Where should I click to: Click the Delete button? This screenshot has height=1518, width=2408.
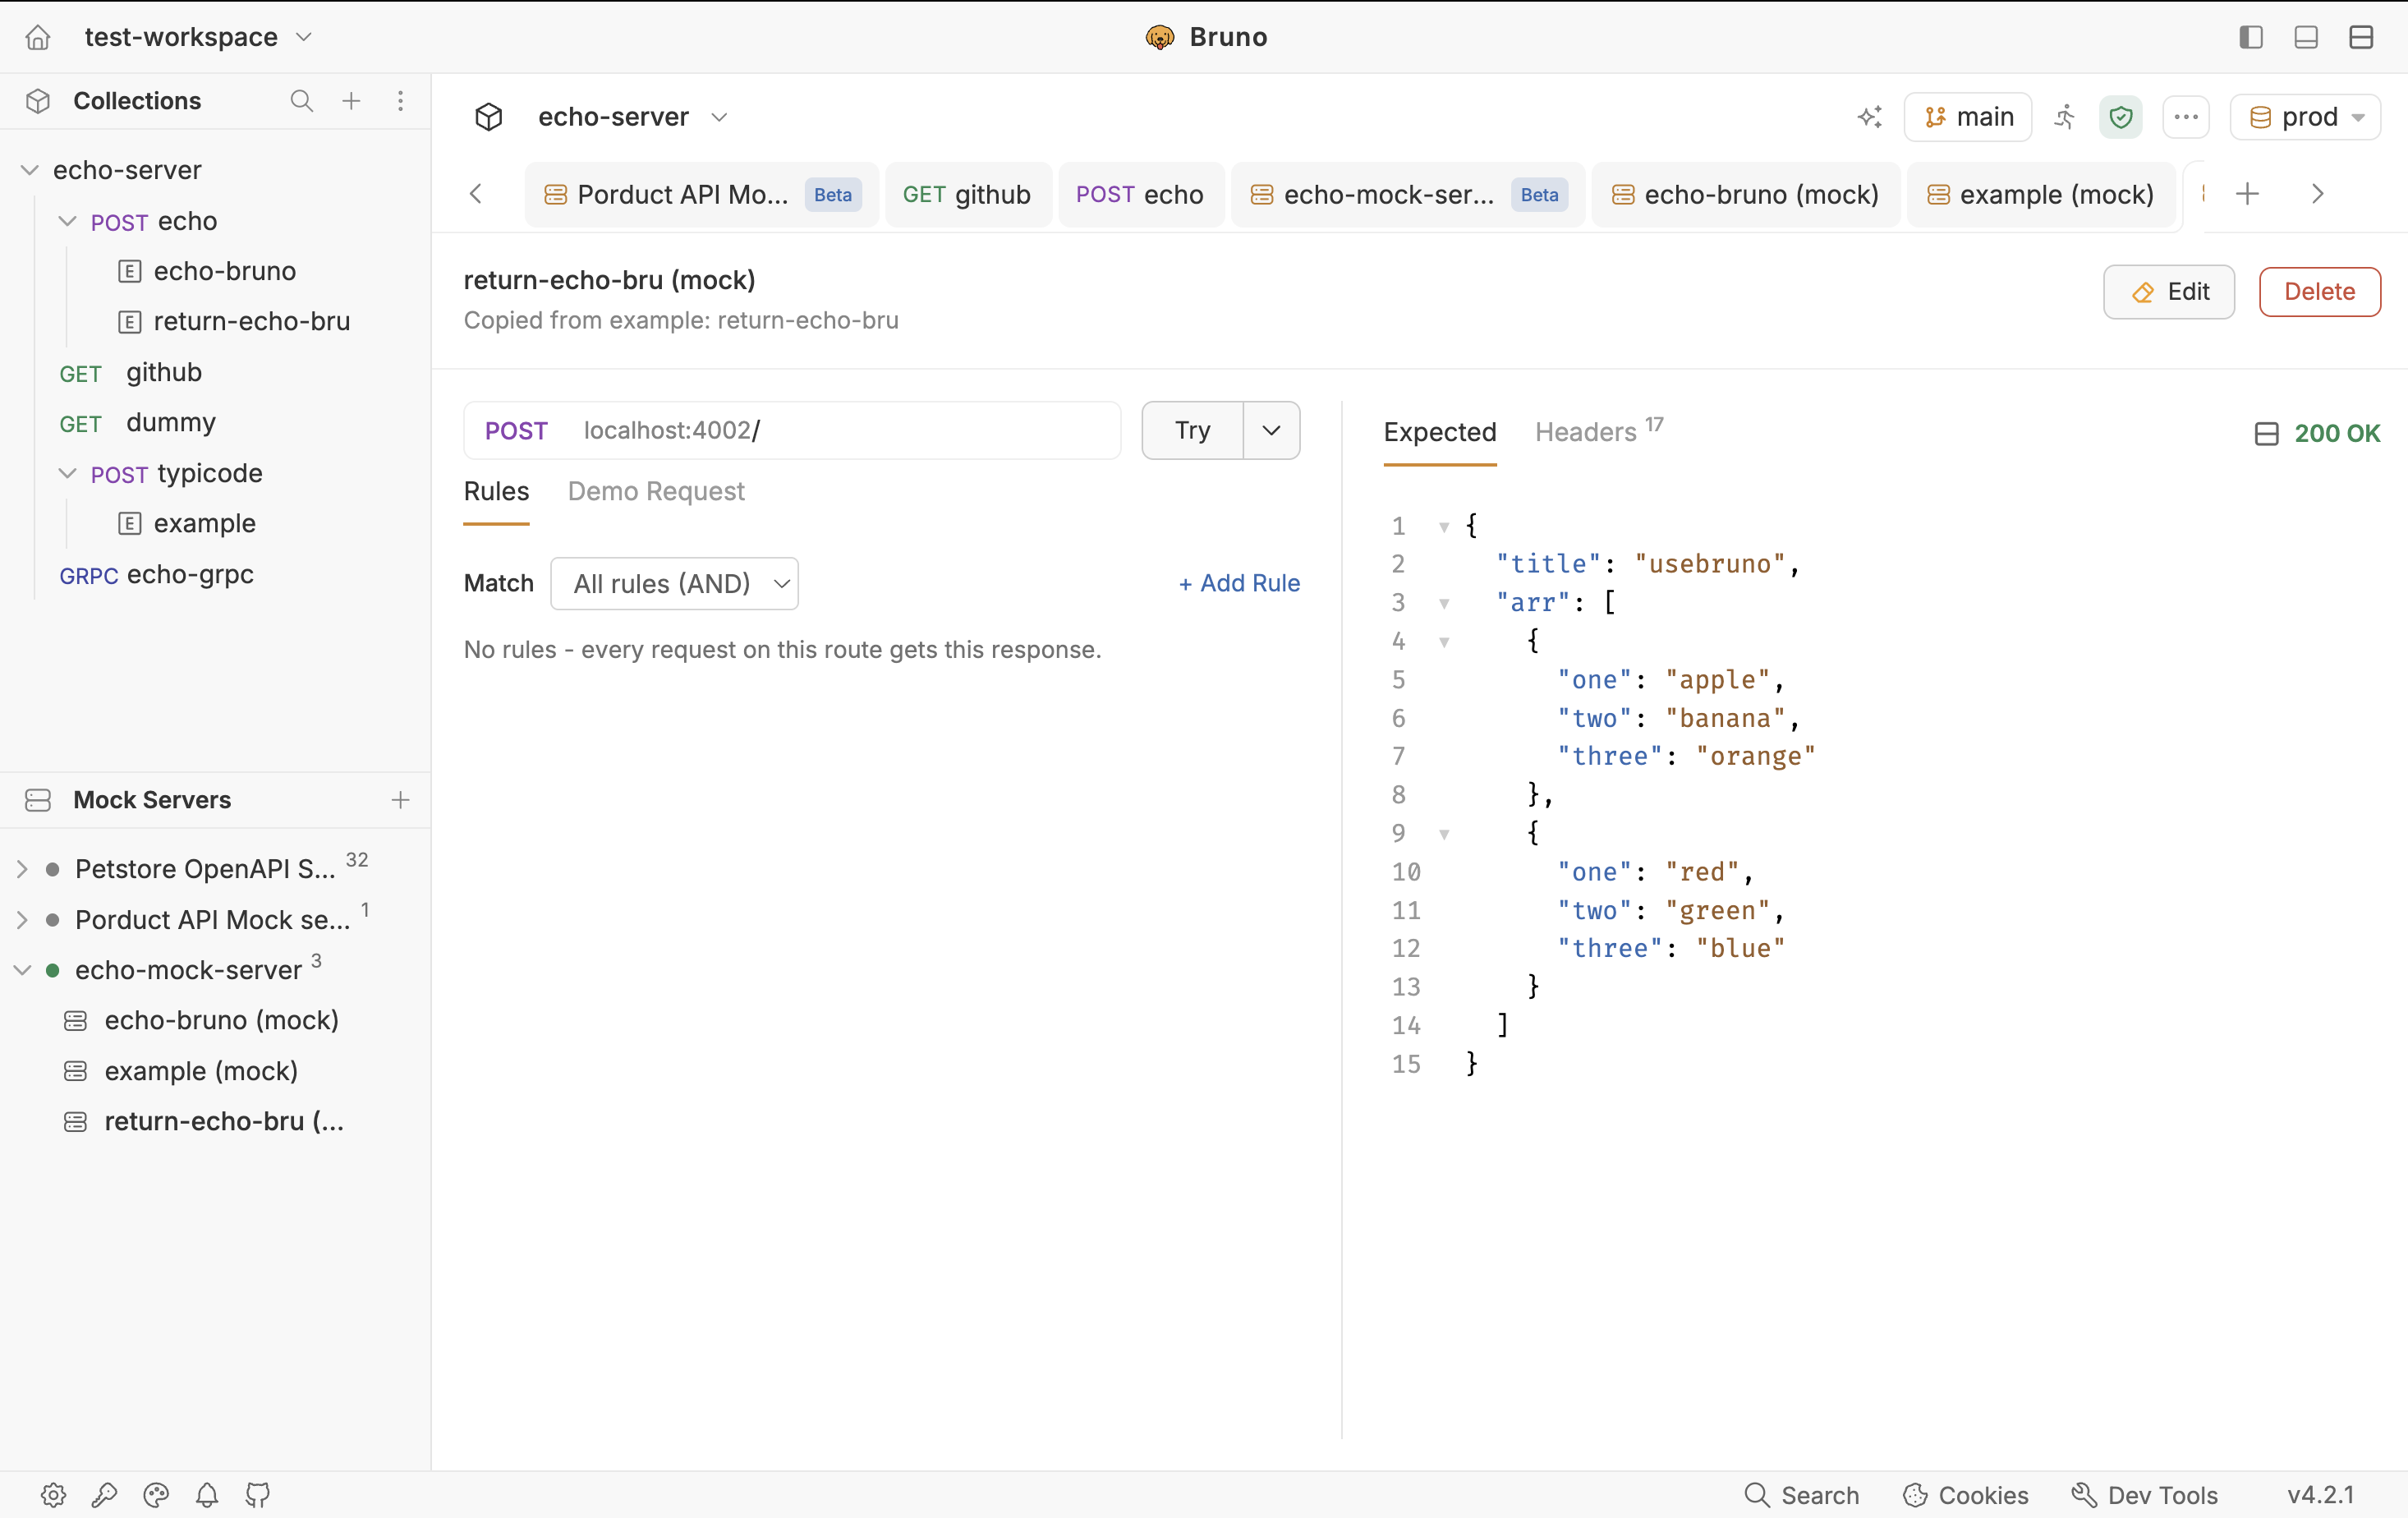tap(2320, 292)
